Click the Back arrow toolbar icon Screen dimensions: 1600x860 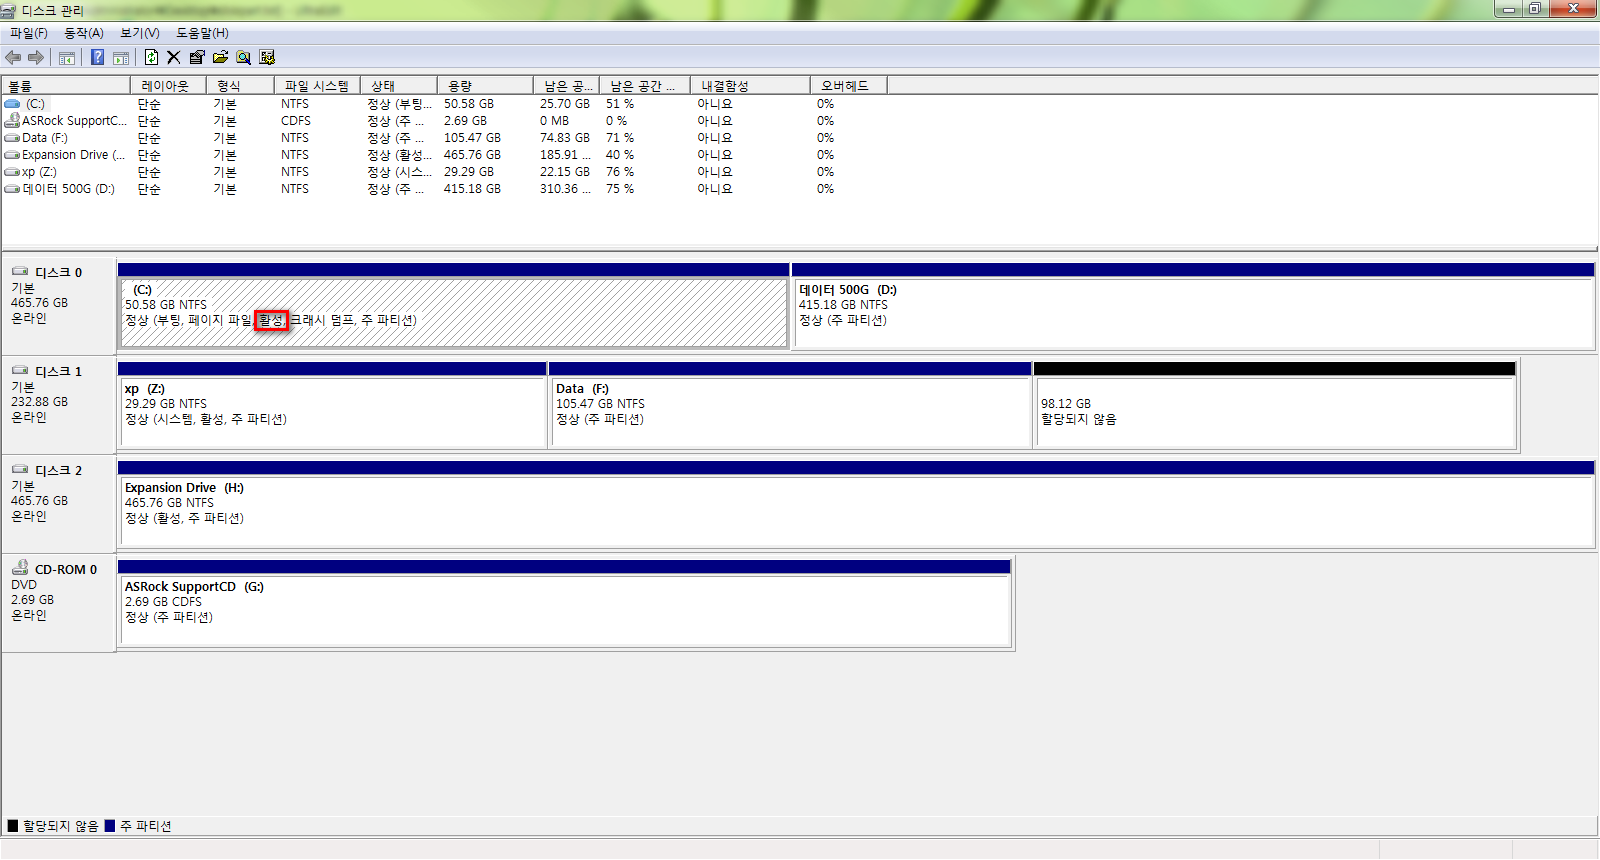[x=13, y=57]
